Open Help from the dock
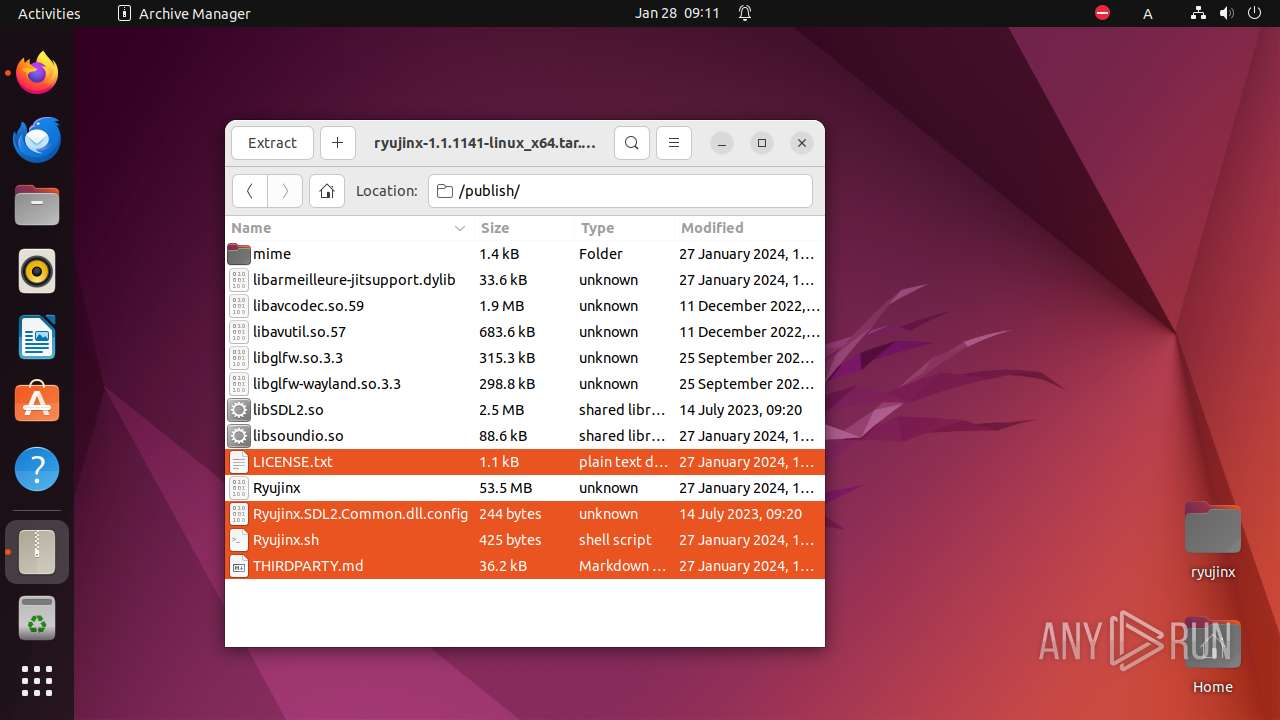 pyautogui.click(x=37, y=469)
